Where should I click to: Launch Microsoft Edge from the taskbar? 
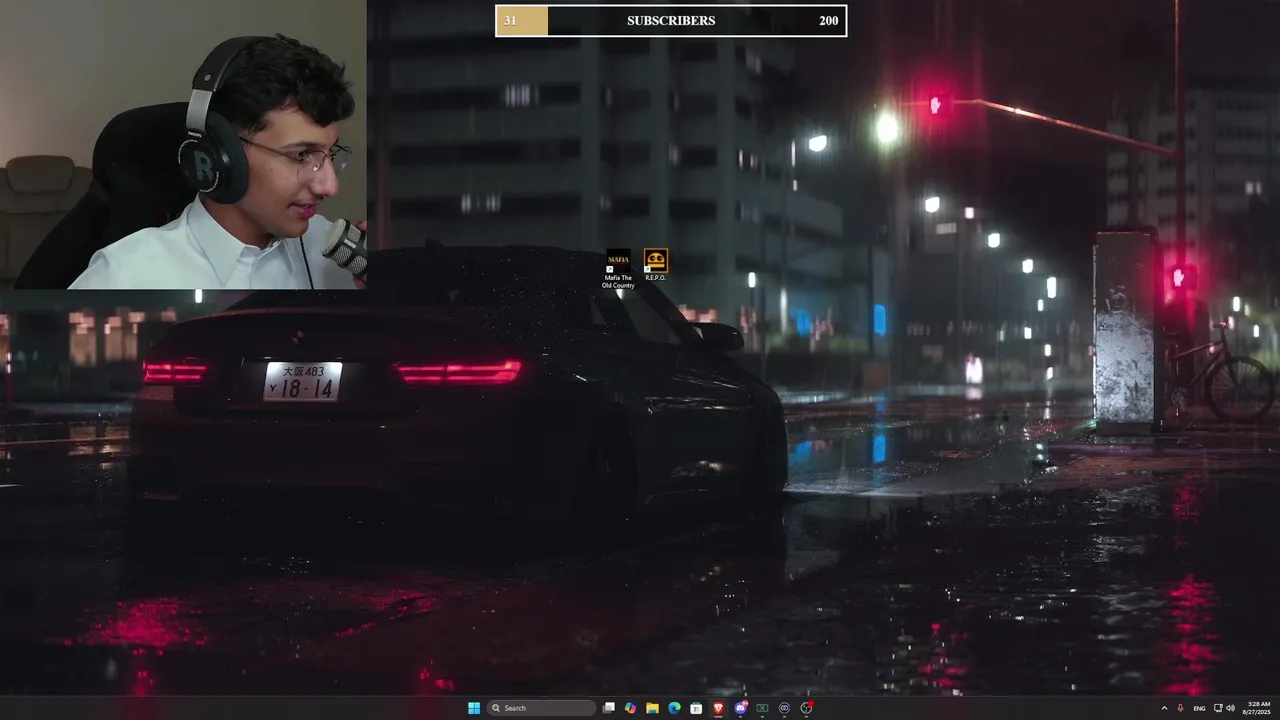coord(674,708)
